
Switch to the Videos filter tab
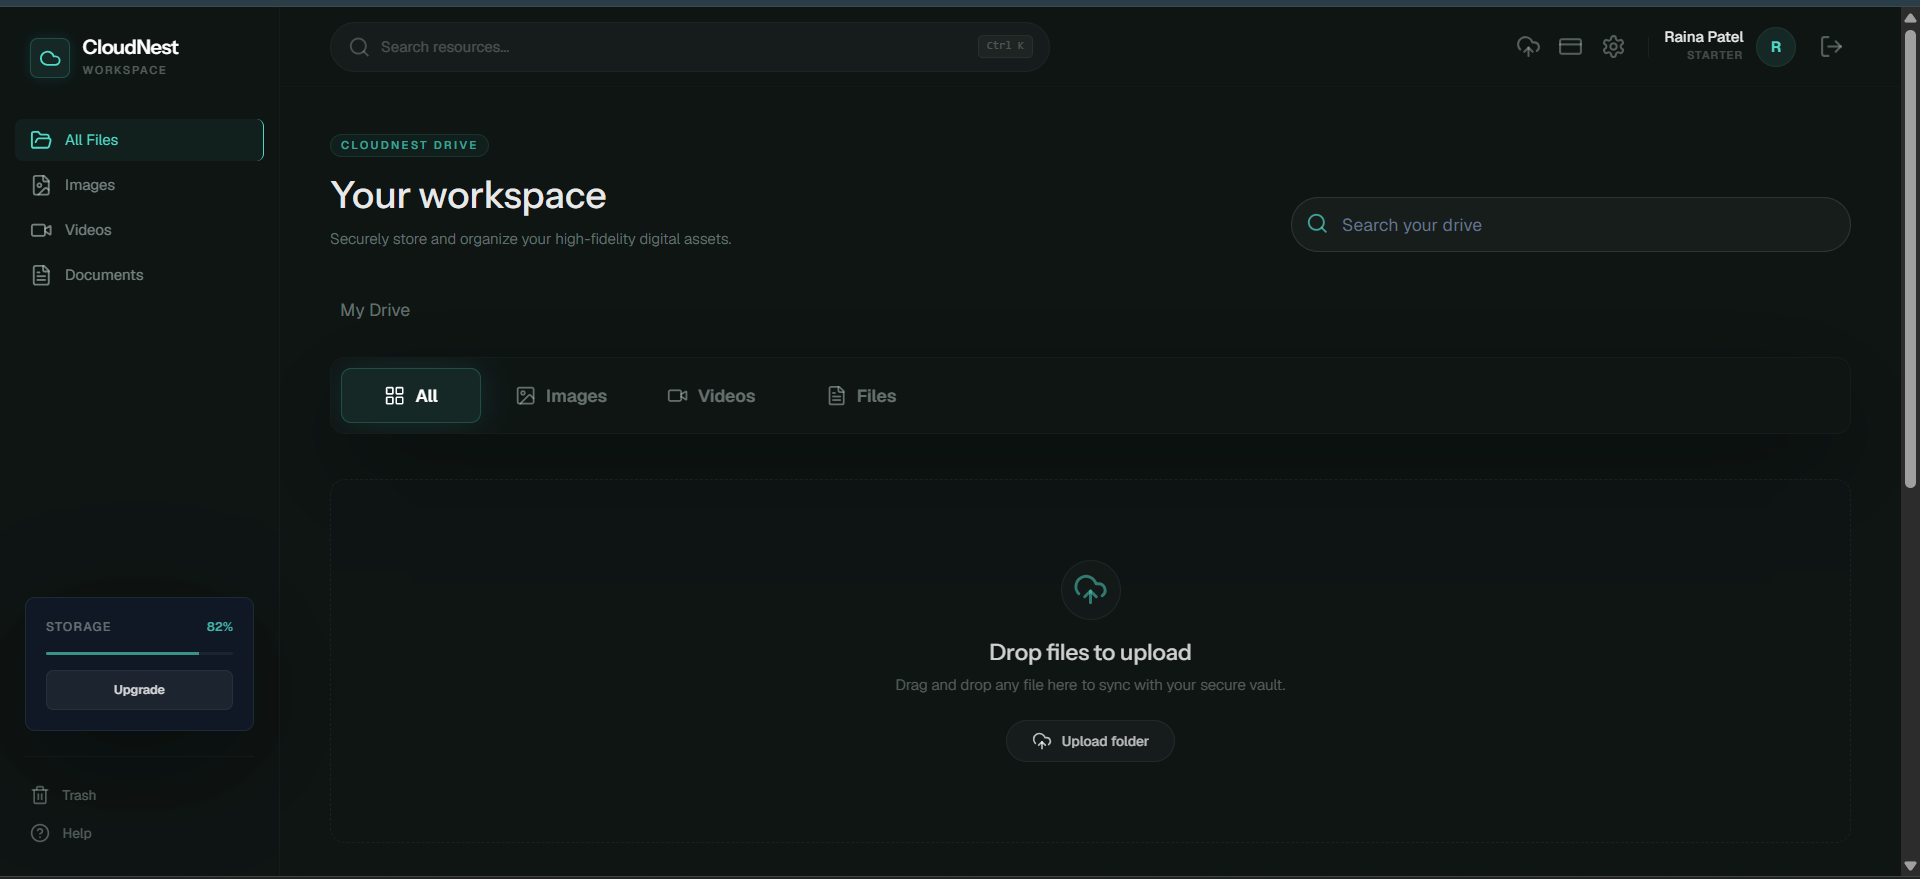(711, 396)
